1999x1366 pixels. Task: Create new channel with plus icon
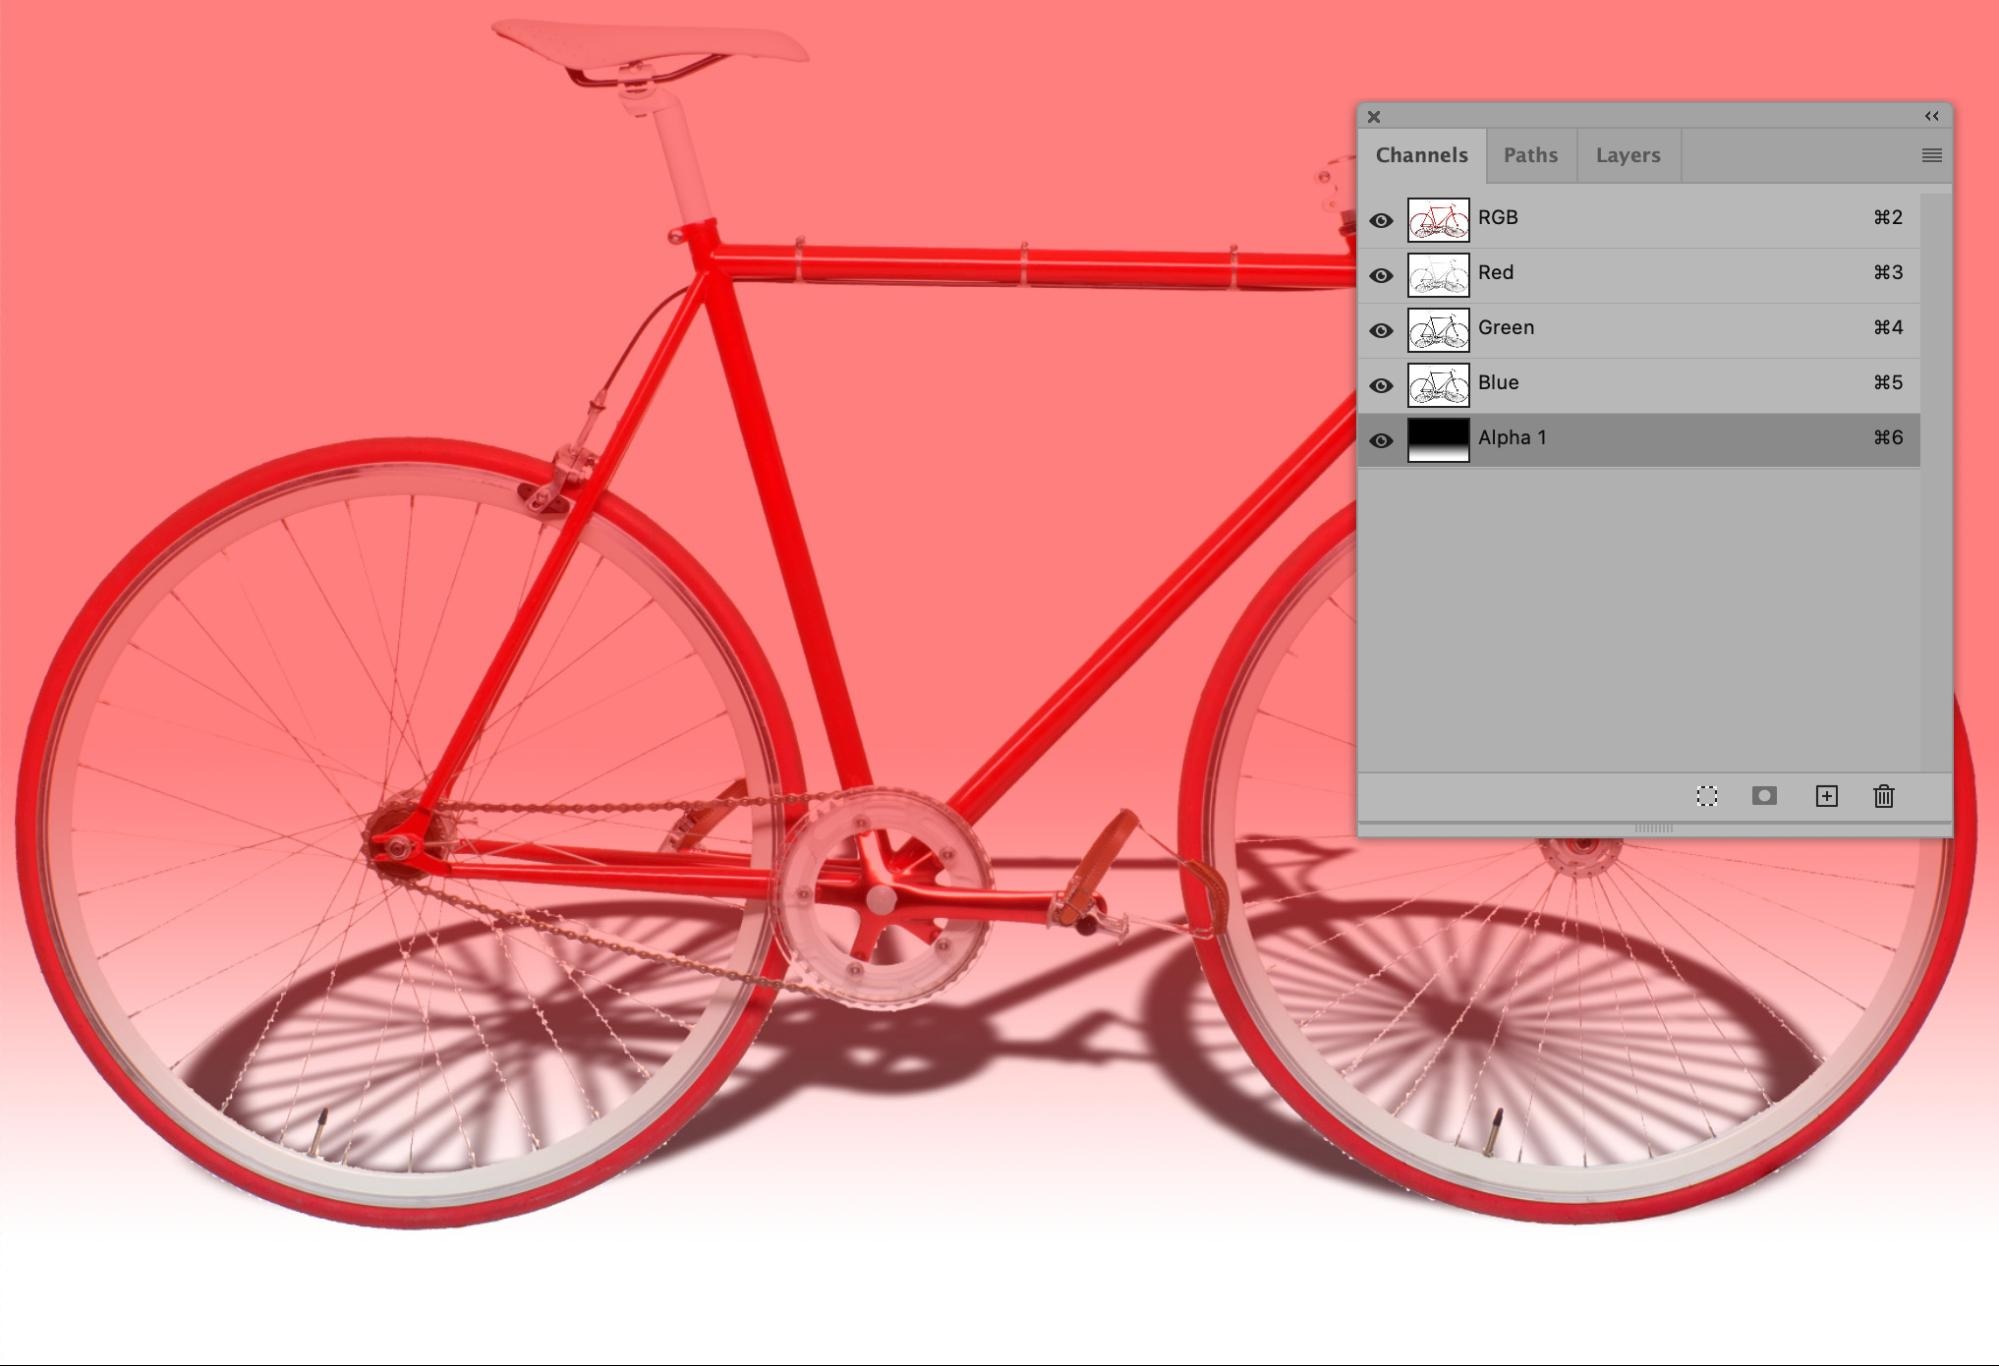pyautogui.click(x=1826, y=796)
